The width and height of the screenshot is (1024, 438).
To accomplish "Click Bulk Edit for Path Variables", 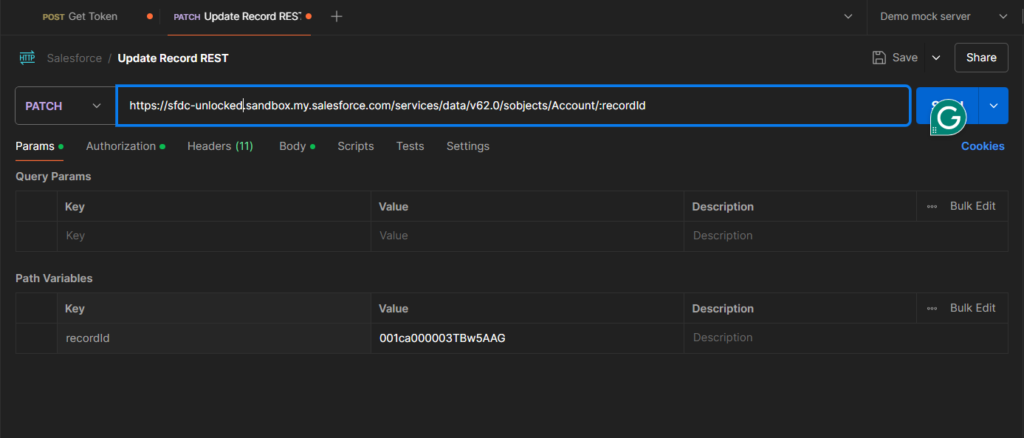I will coord(972,308).
